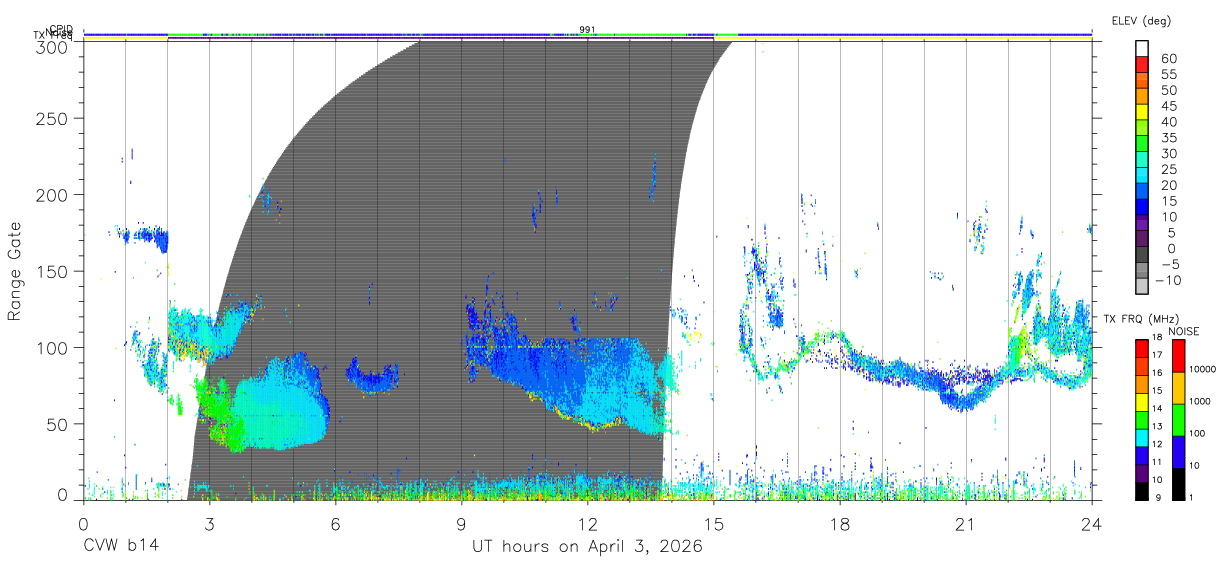Pick the yellow segment of ELEV color bar
The width and height of the screenshot is (1228, 567).
point(1142,112)
